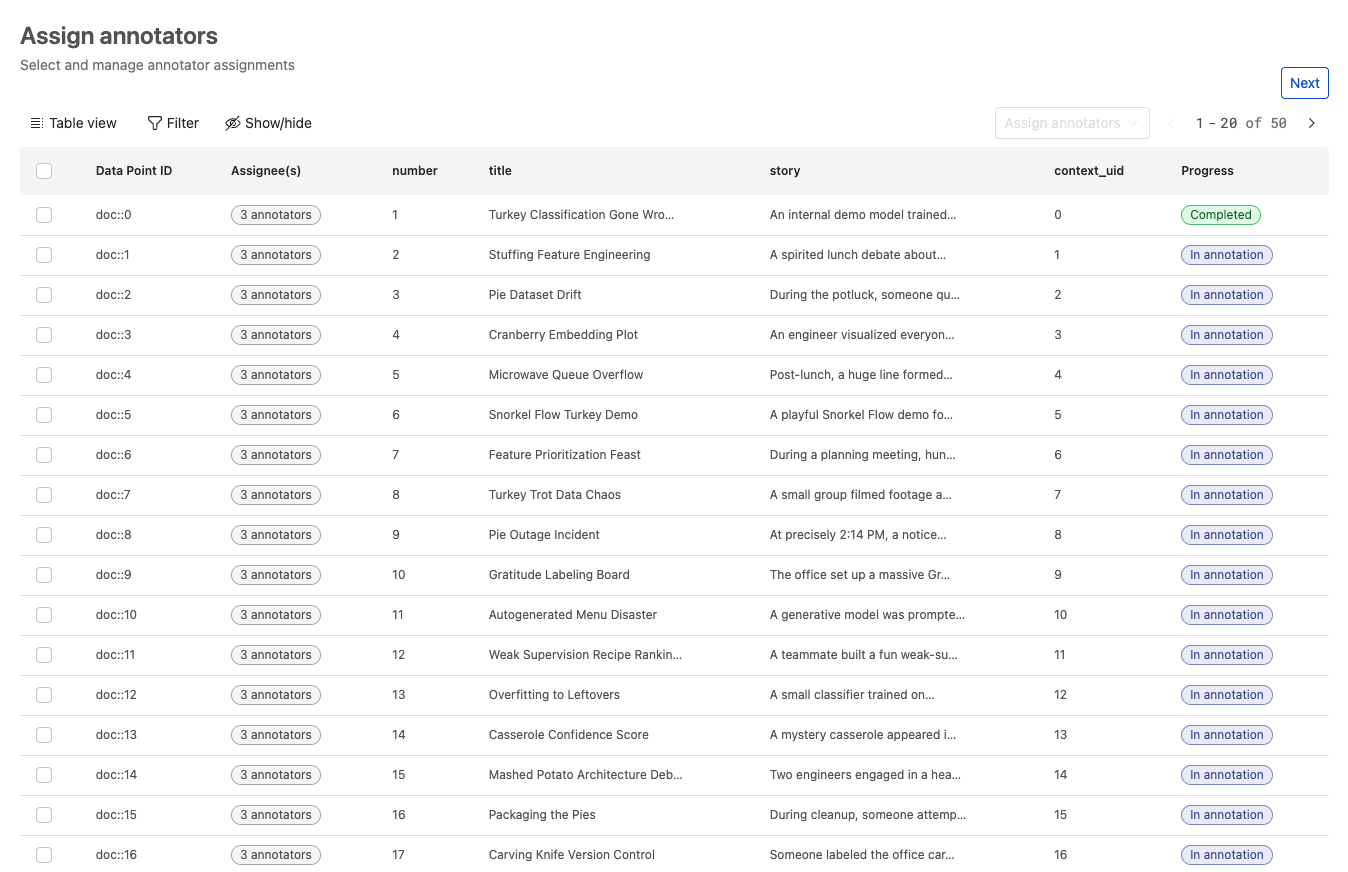Click the Completed progress badge for doc::0

pos(1220,214)
